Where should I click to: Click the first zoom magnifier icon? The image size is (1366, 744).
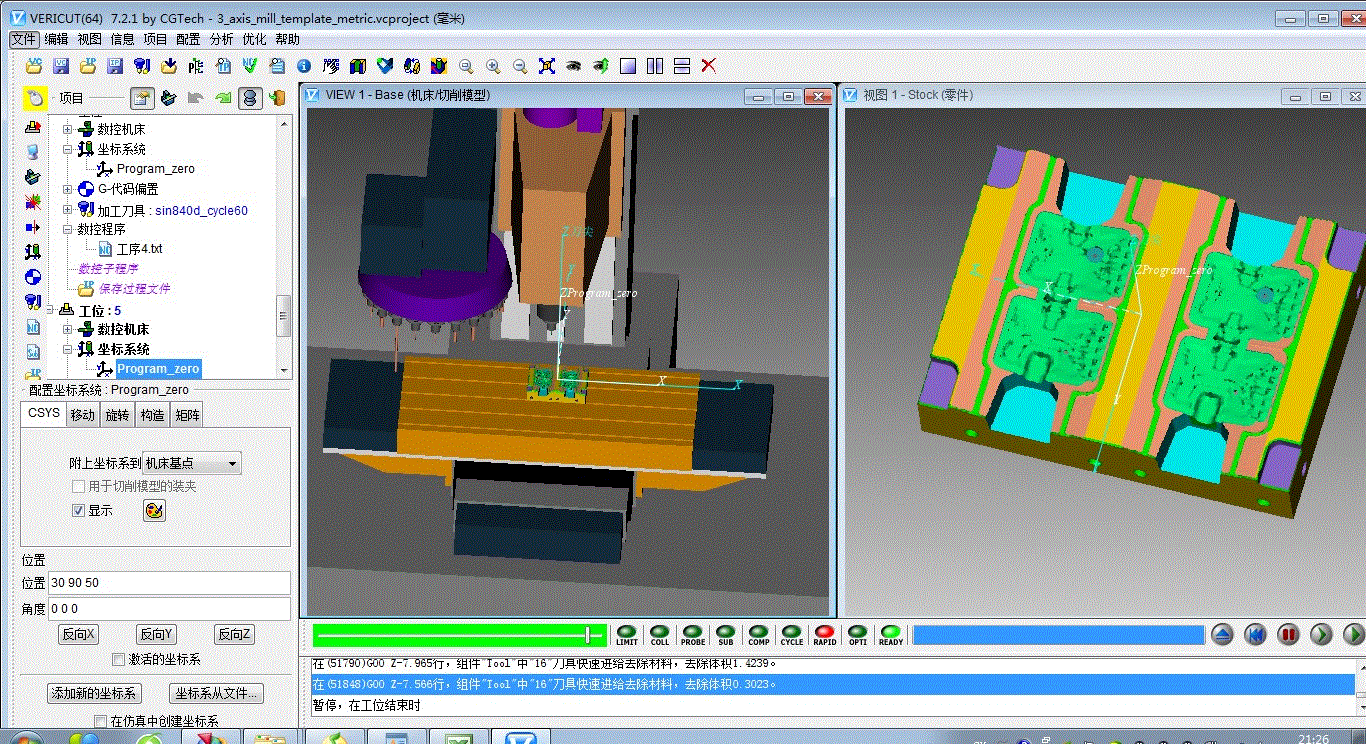point(466,66)
